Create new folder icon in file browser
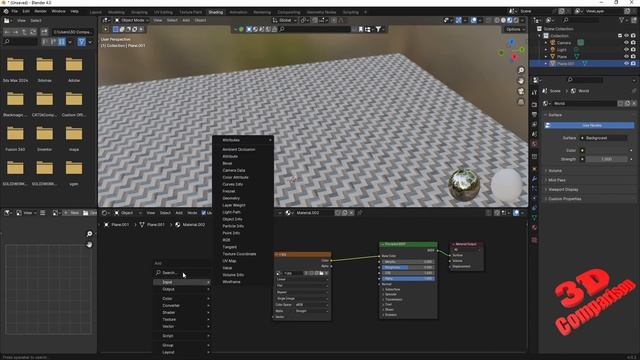The height and width of the screenshot is (360, 640). click(44, 32)
